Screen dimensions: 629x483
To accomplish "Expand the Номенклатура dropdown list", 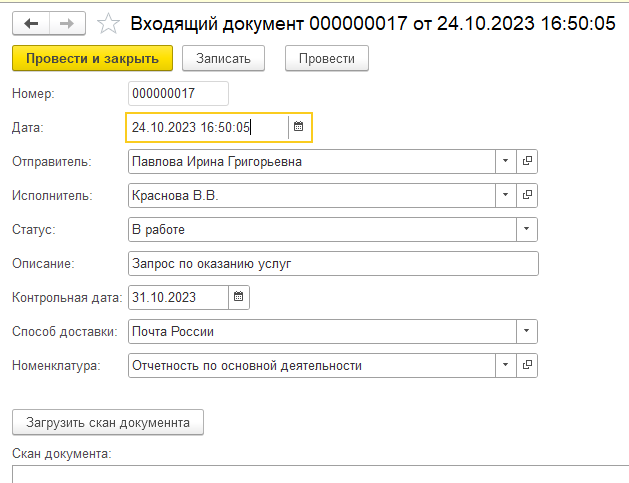I will [x=506, y=365].
